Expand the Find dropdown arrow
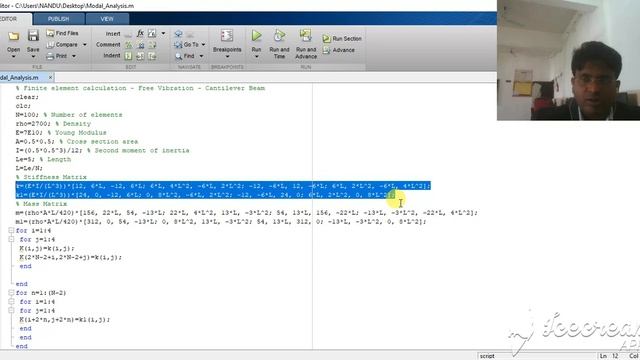640x360 pixels. [x=201, y=56]
